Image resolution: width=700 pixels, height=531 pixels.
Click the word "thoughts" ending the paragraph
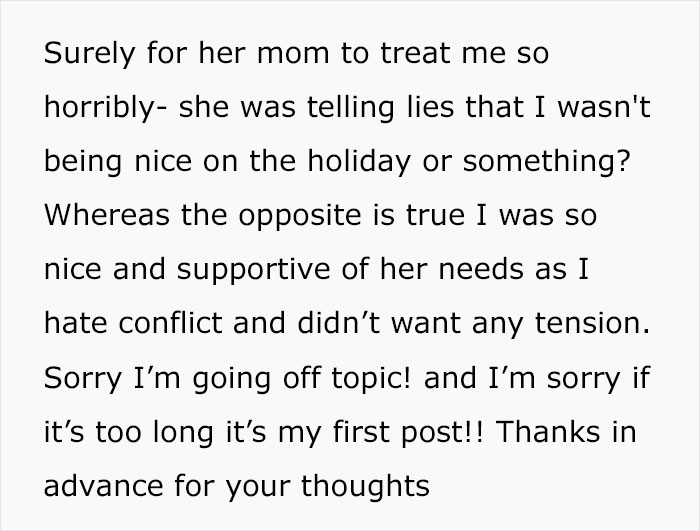tap(365, 487)
